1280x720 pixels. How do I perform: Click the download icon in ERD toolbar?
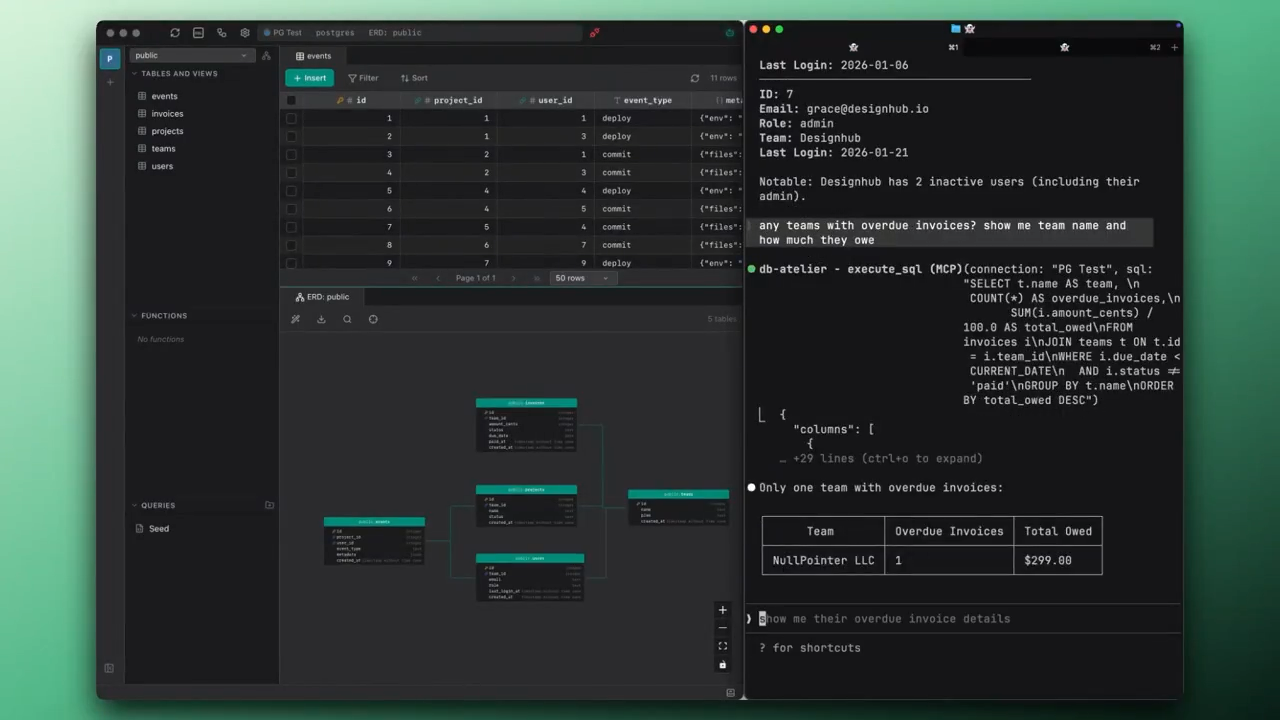(321, 320)
